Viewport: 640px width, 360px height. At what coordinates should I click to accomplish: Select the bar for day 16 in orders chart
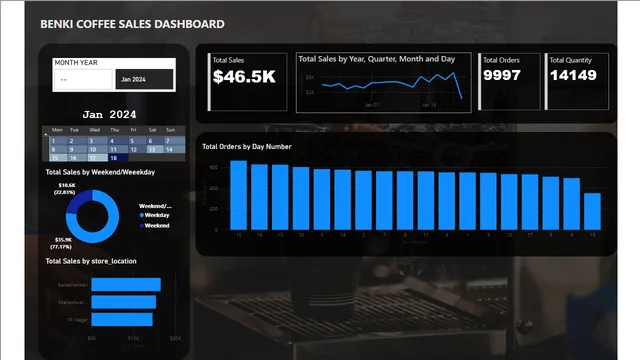coord(259,197)
